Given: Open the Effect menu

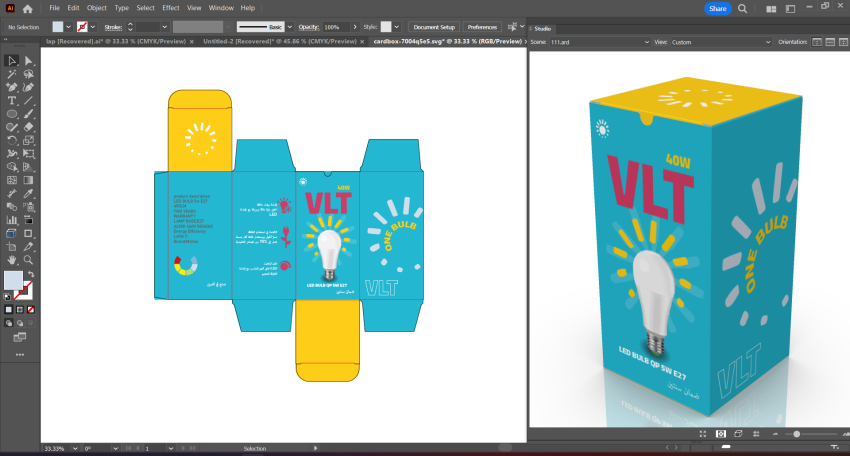Looking at the screenshot, I should tap(171, 8).
